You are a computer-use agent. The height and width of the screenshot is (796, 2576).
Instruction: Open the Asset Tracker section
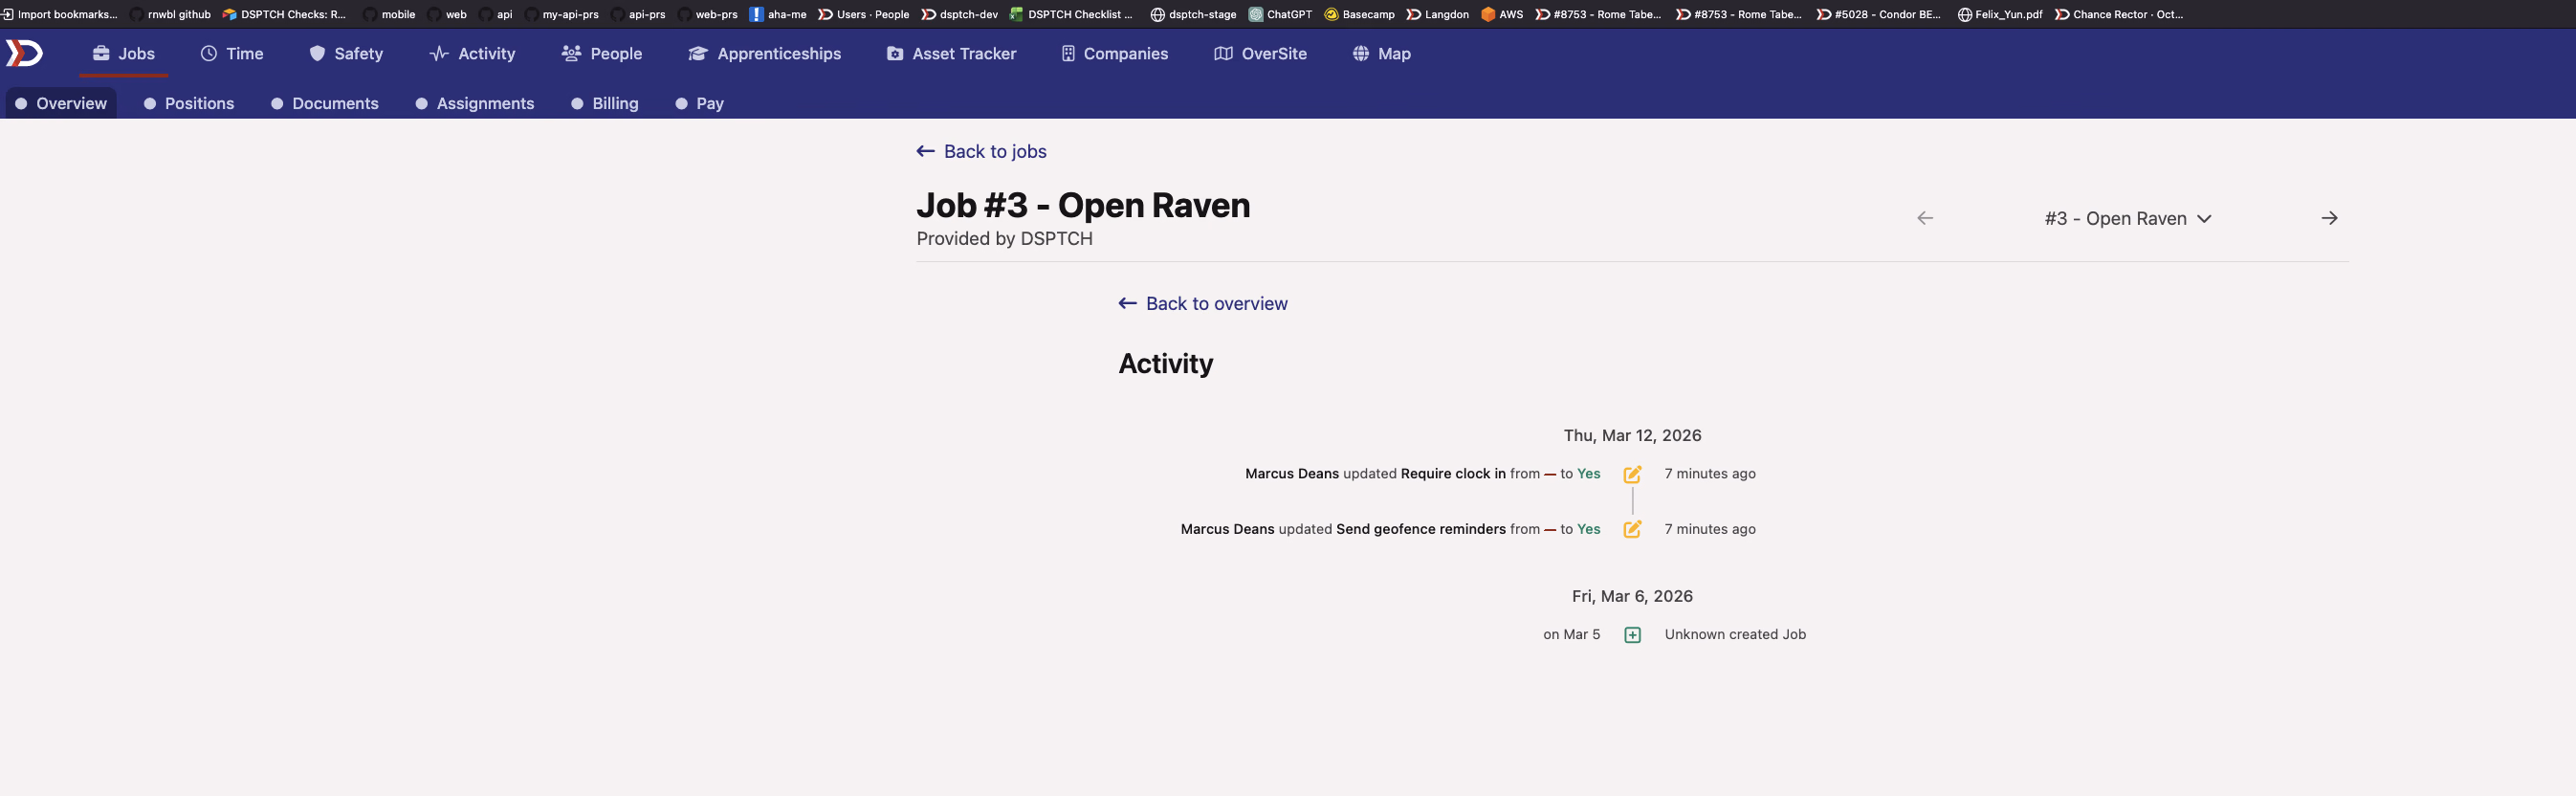coord(951,54)
